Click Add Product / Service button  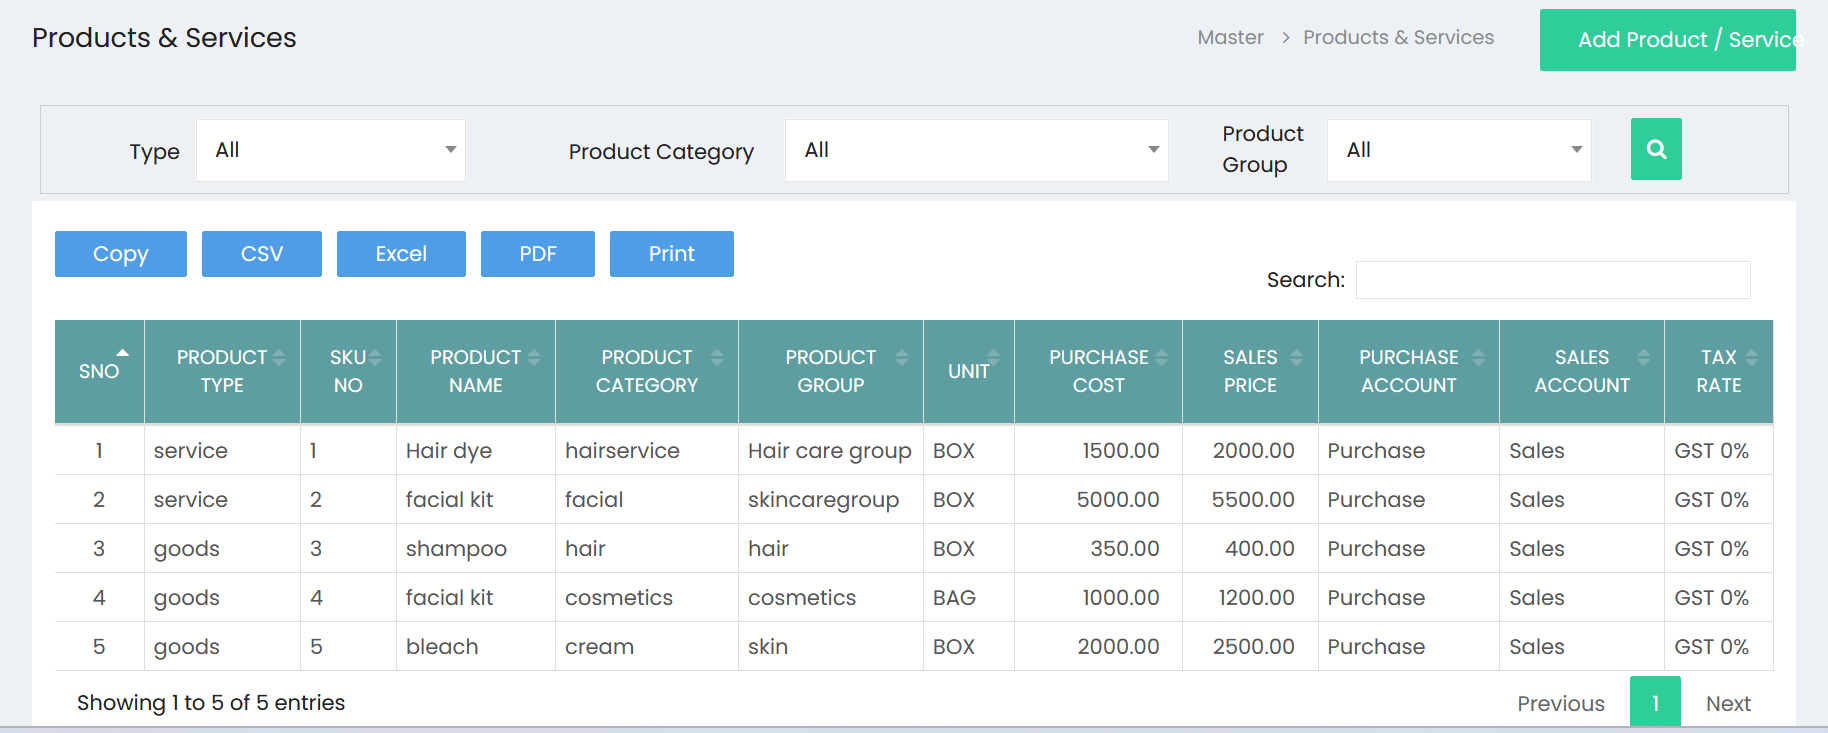pyautogui.click(x=1668, y=40)
